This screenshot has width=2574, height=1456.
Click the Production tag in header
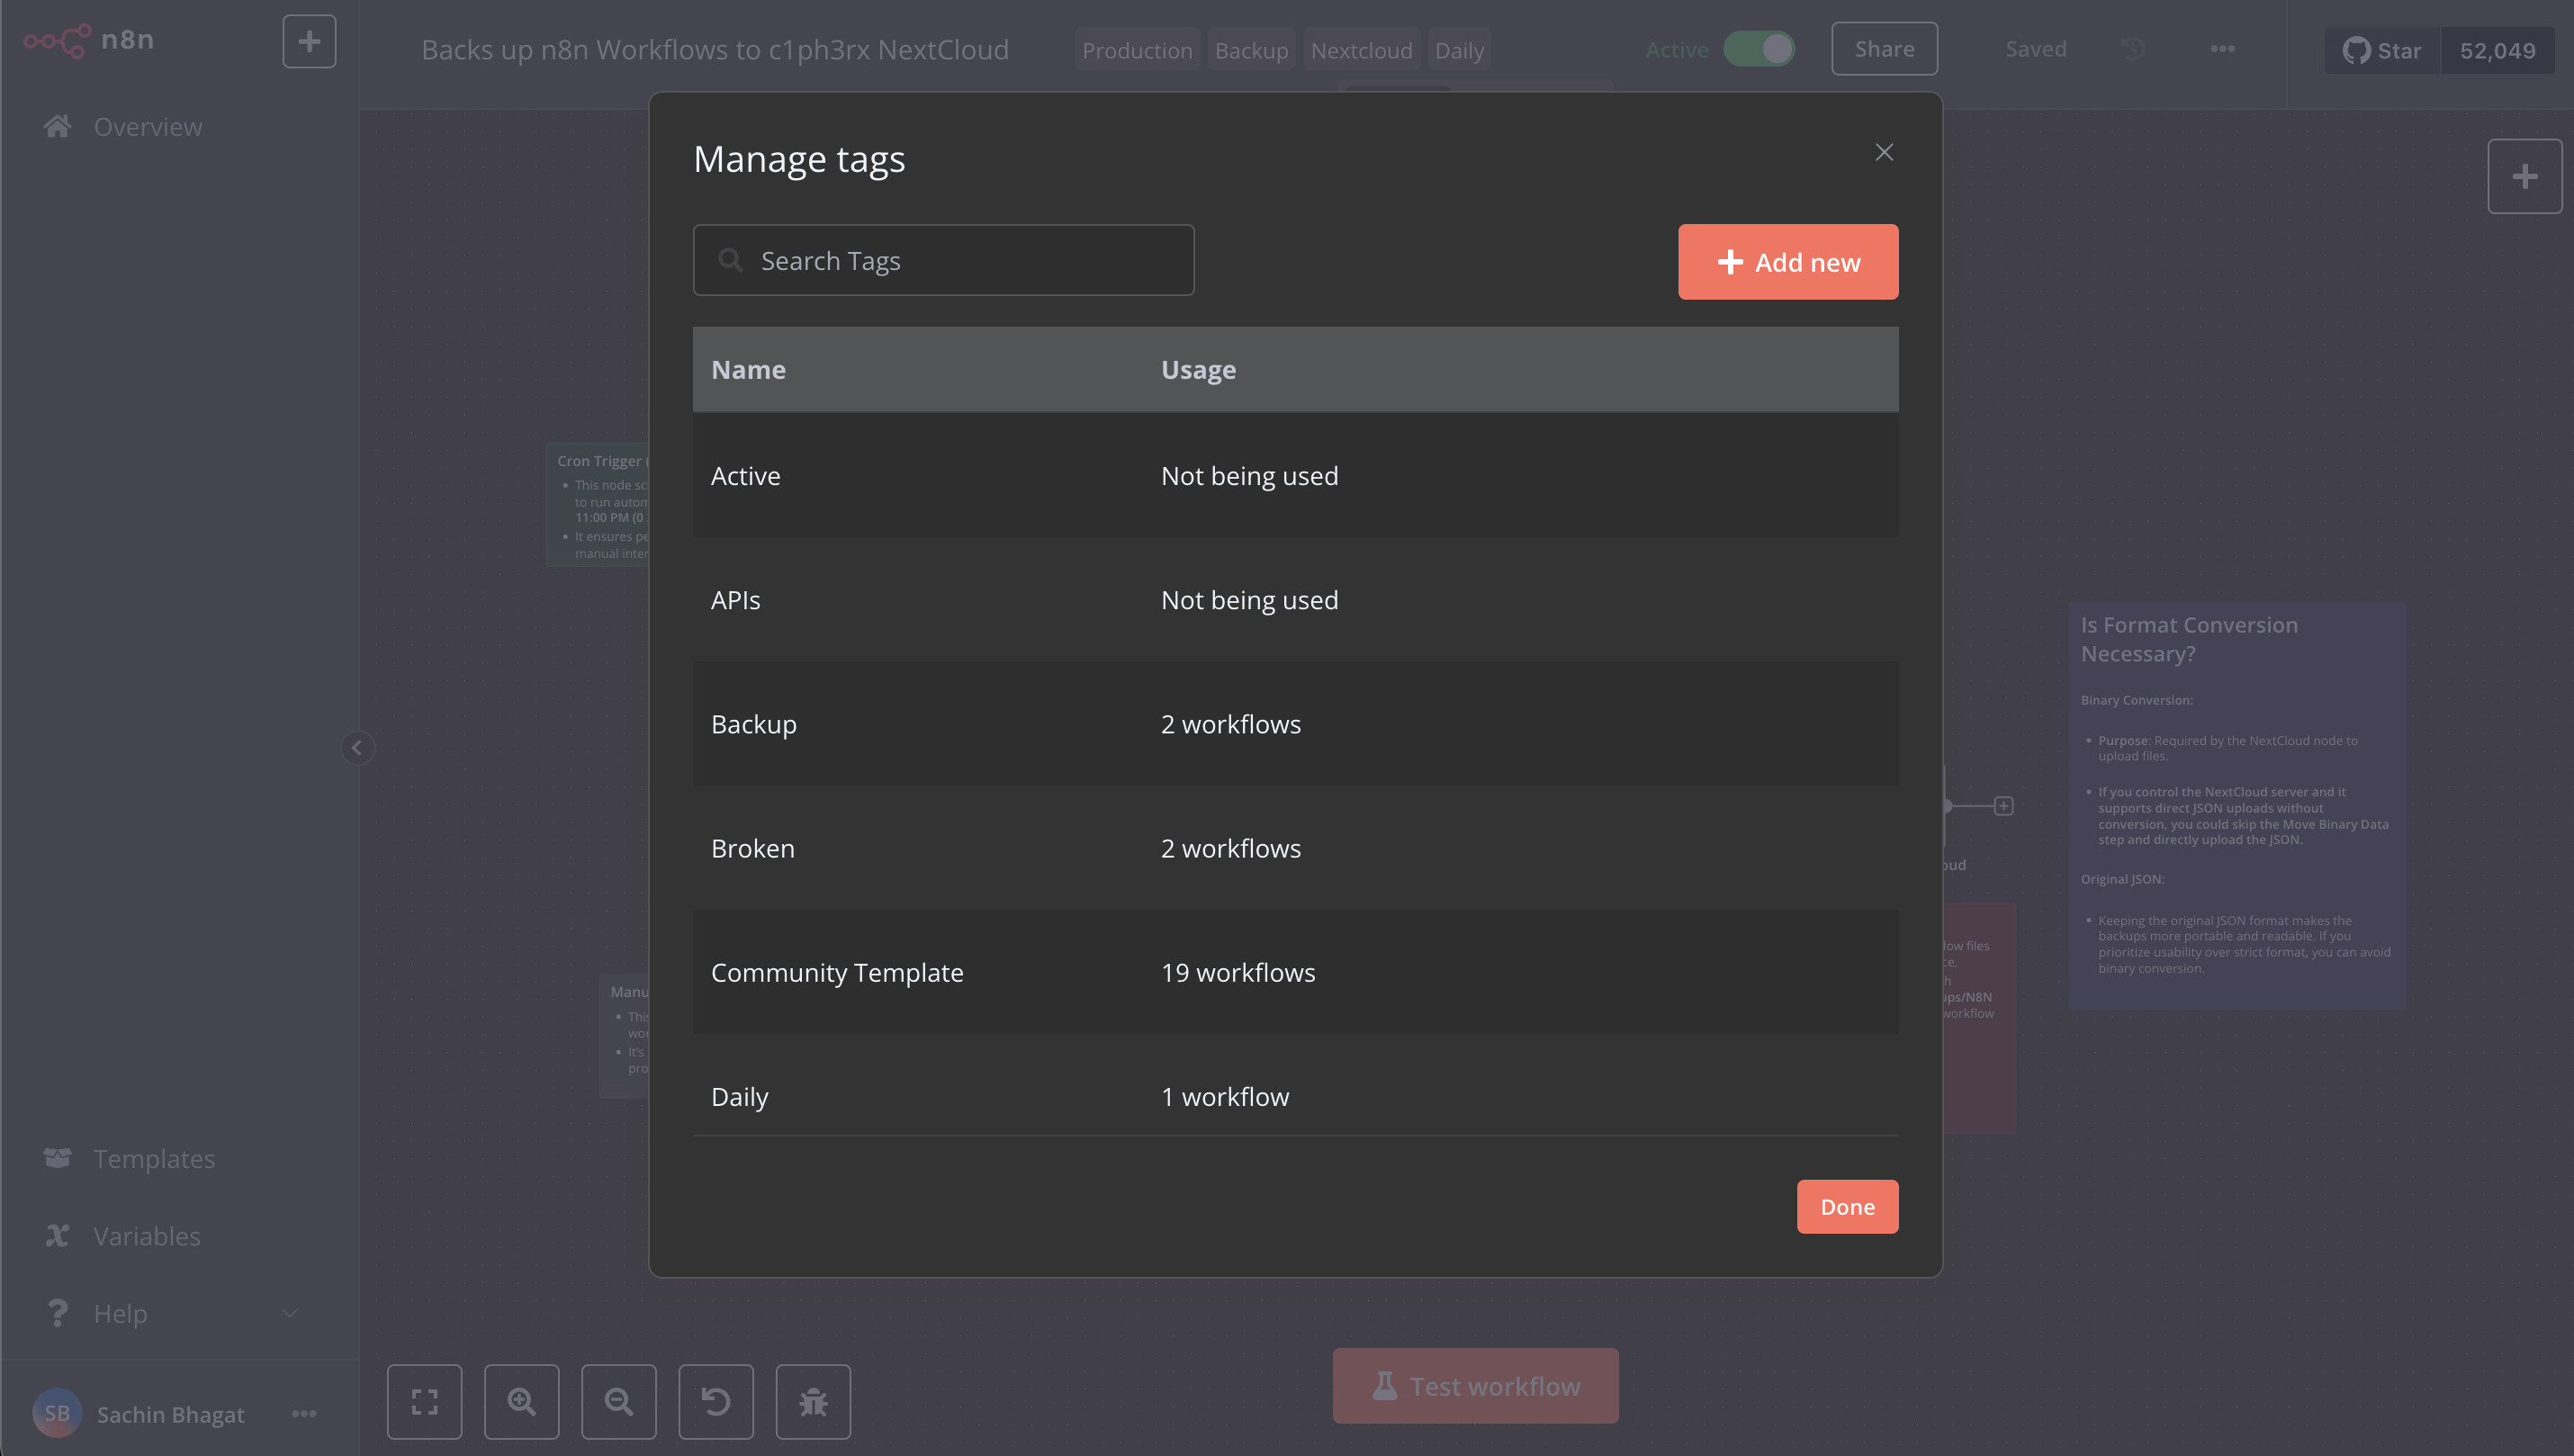(1137, 50)
